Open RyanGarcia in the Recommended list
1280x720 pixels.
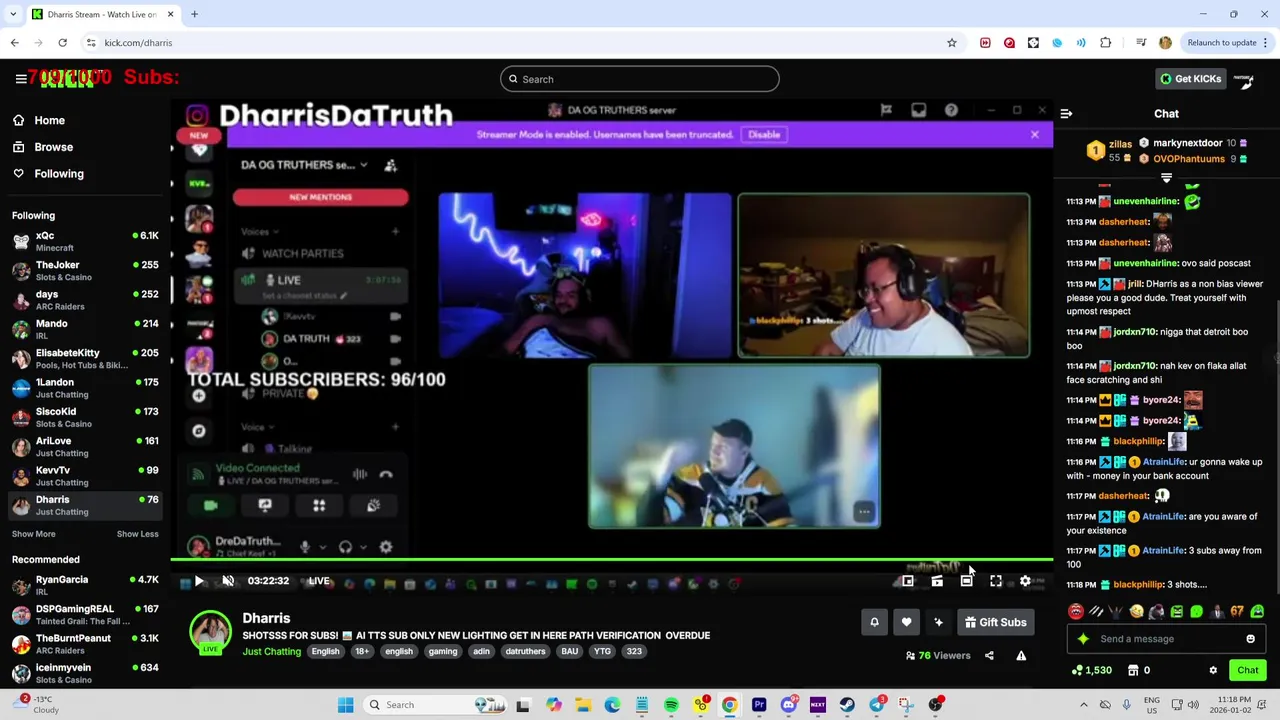[x=85, y=585]
